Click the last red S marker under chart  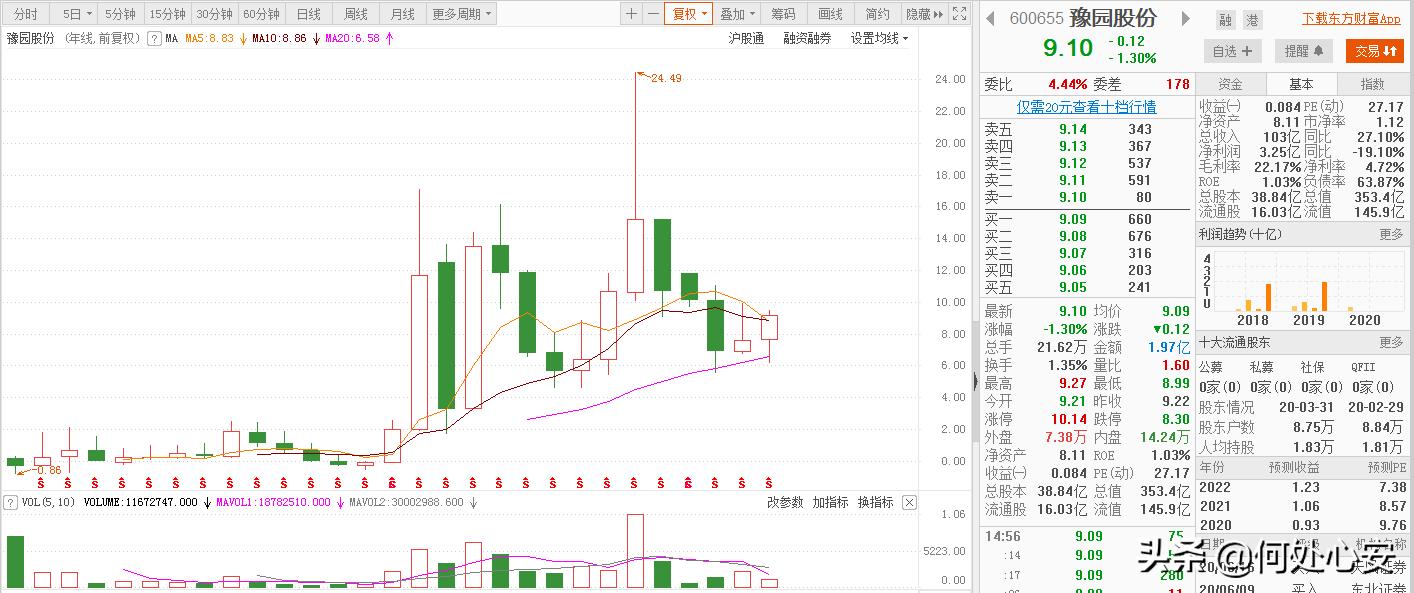tap(769, 484)
